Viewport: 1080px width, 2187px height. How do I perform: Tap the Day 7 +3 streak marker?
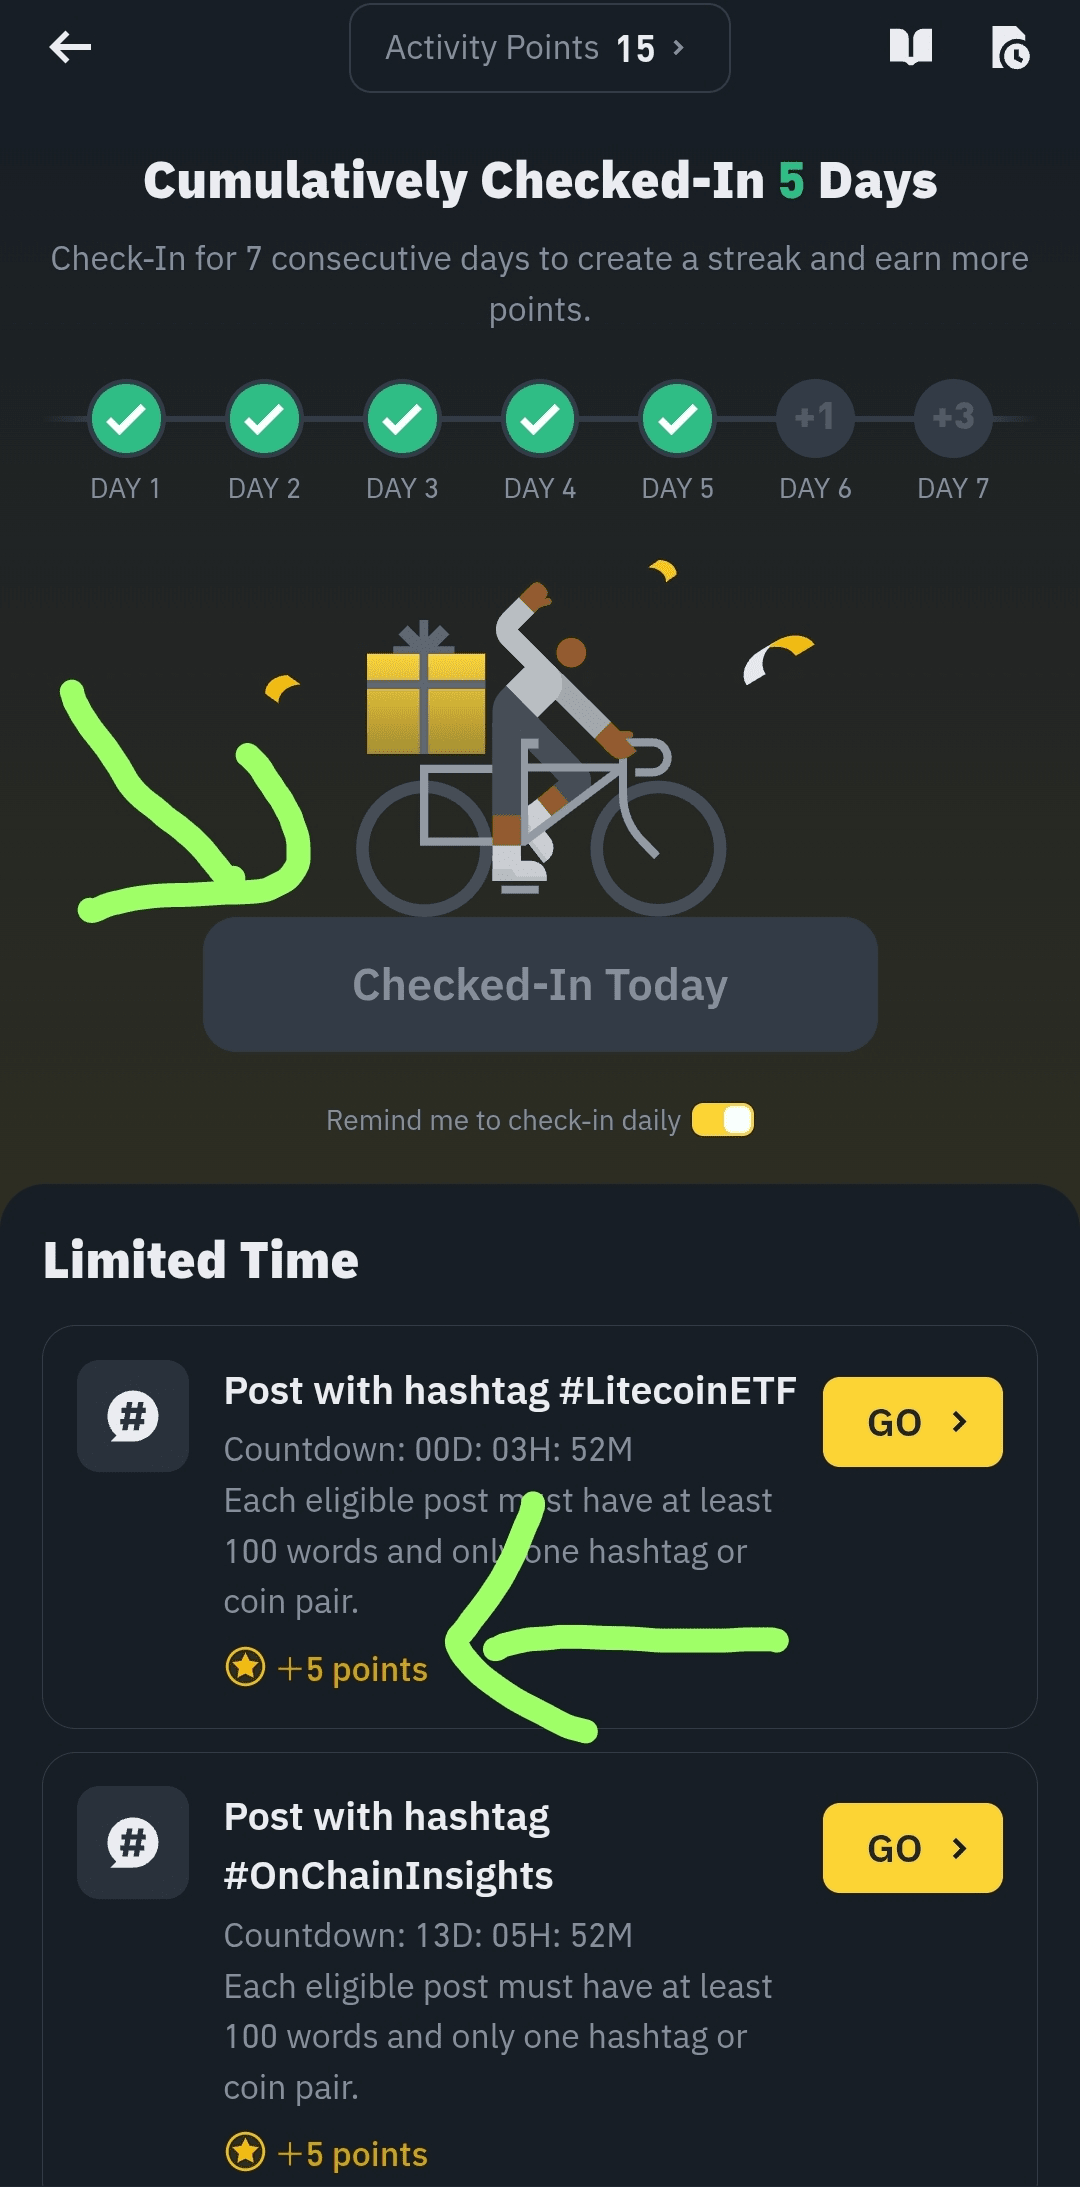[953, 418]
